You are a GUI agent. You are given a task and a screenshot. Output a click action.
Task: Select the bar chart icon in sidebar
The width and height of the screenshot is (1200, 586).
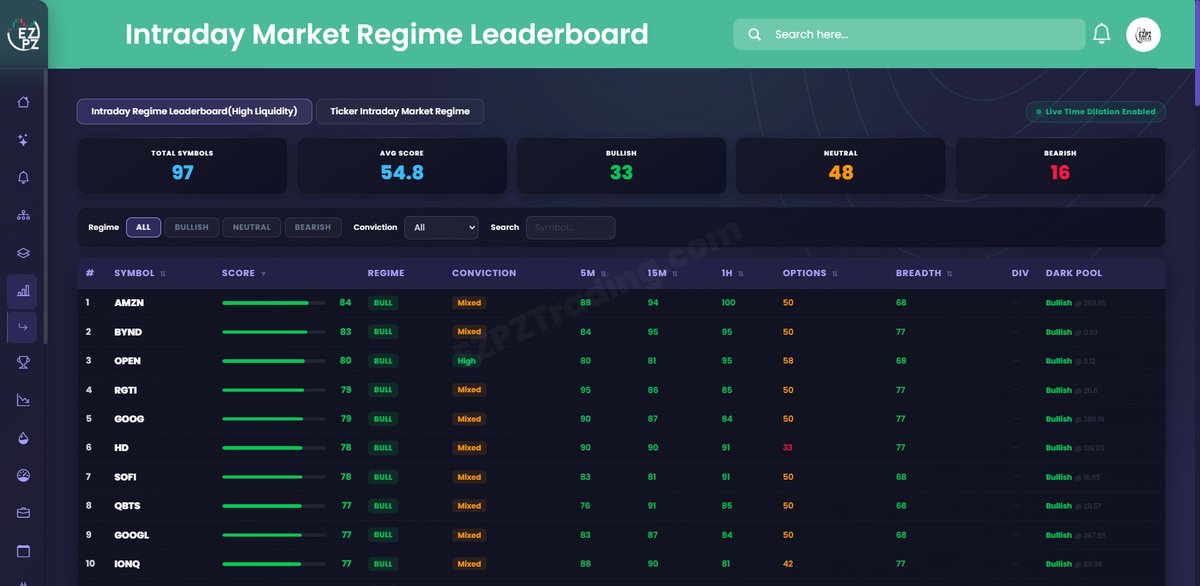click(23, 291)
